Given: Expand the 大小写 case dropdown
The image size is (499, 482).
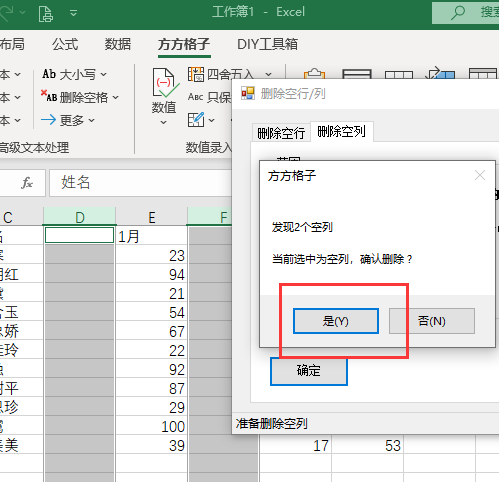Looking at the screenshot, I should click(104, 74).
